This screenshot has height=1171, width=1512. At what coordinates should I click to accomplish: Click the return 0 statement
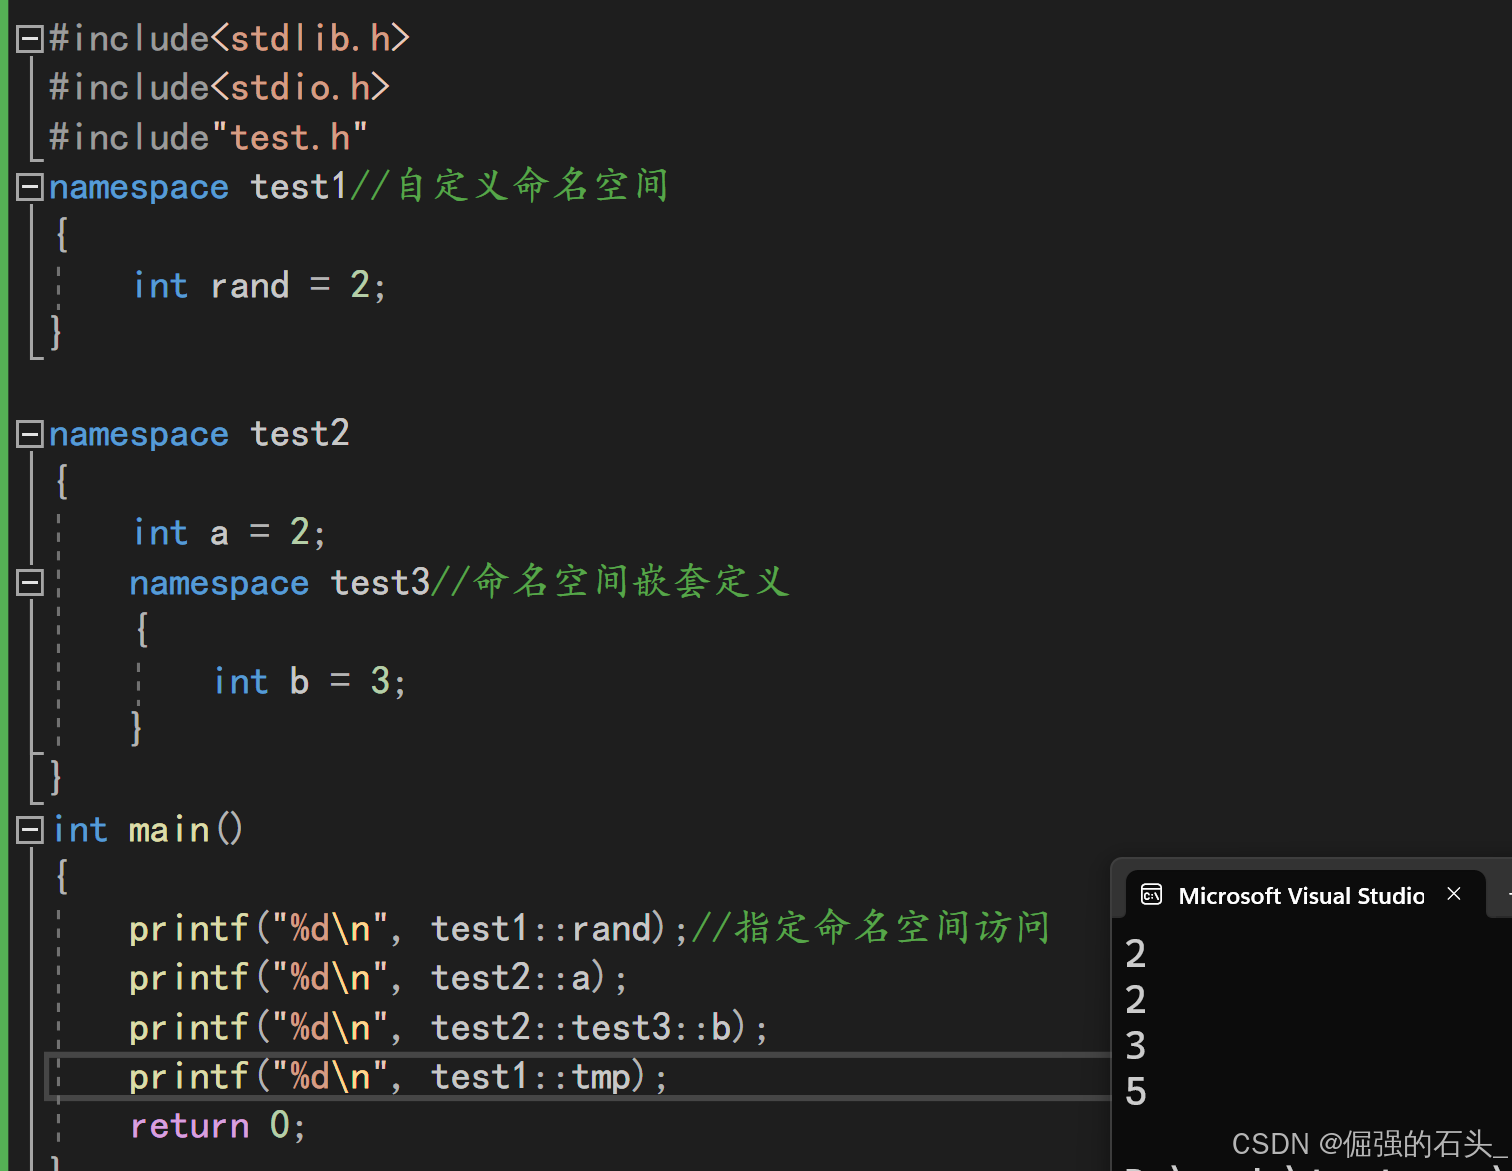coord(216,1126)
